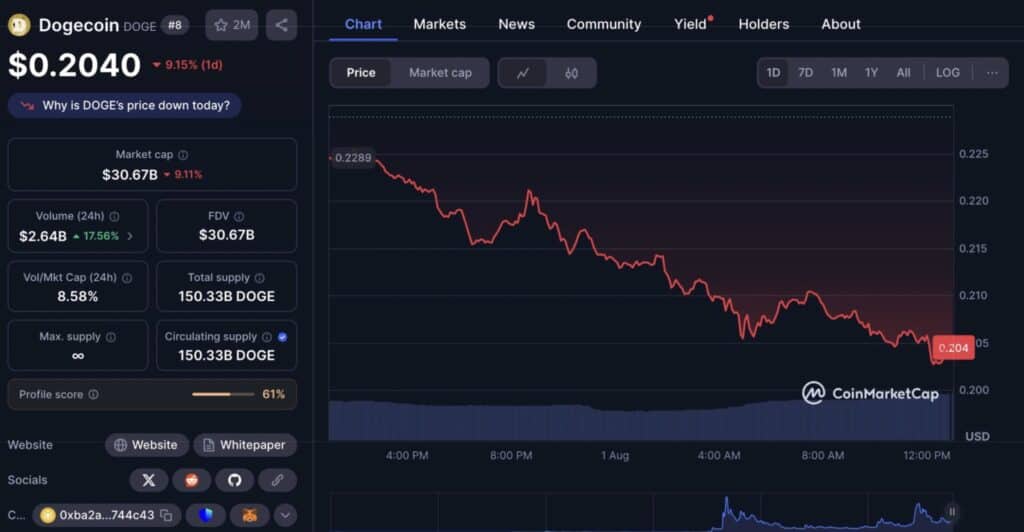Open Dogecoin's Reddit social link
The height and width of the screenshot is (532, 1024).
click(191, 480)
